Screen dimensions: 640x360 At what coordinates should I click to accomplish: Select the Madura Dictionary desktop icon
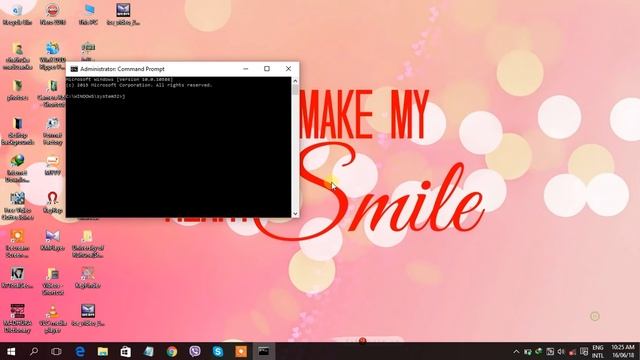17,318
